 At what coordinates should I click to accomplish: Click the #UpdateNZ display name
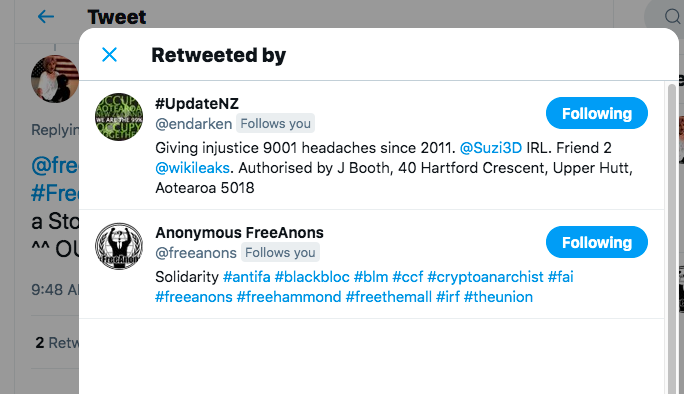197,104
